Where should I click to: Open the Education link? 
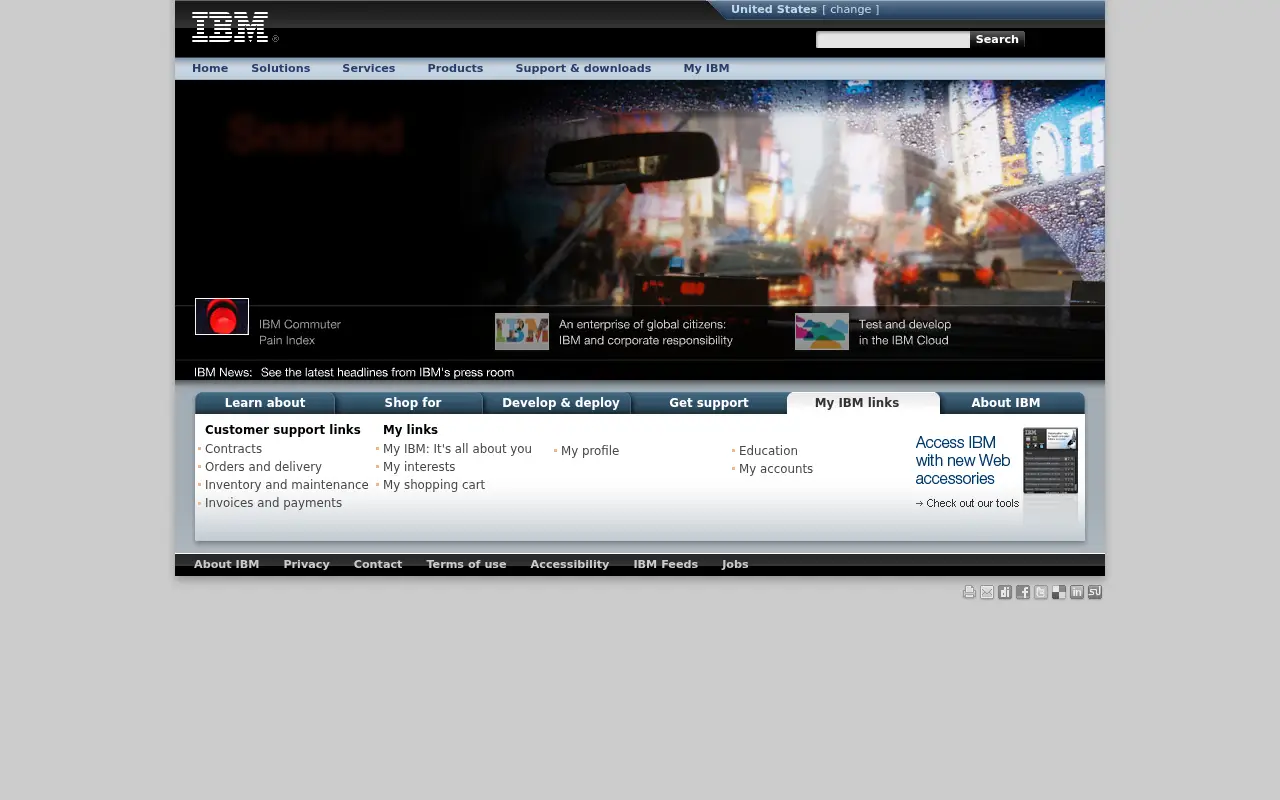768,451
